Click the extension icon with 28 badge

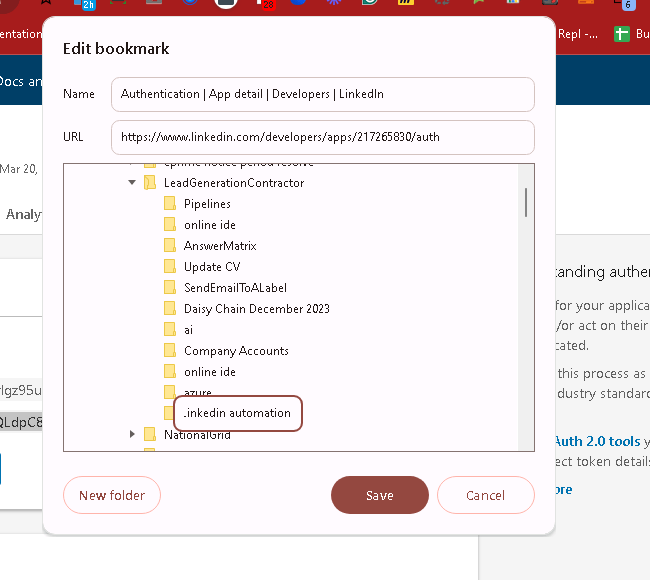tap(265, 3)
